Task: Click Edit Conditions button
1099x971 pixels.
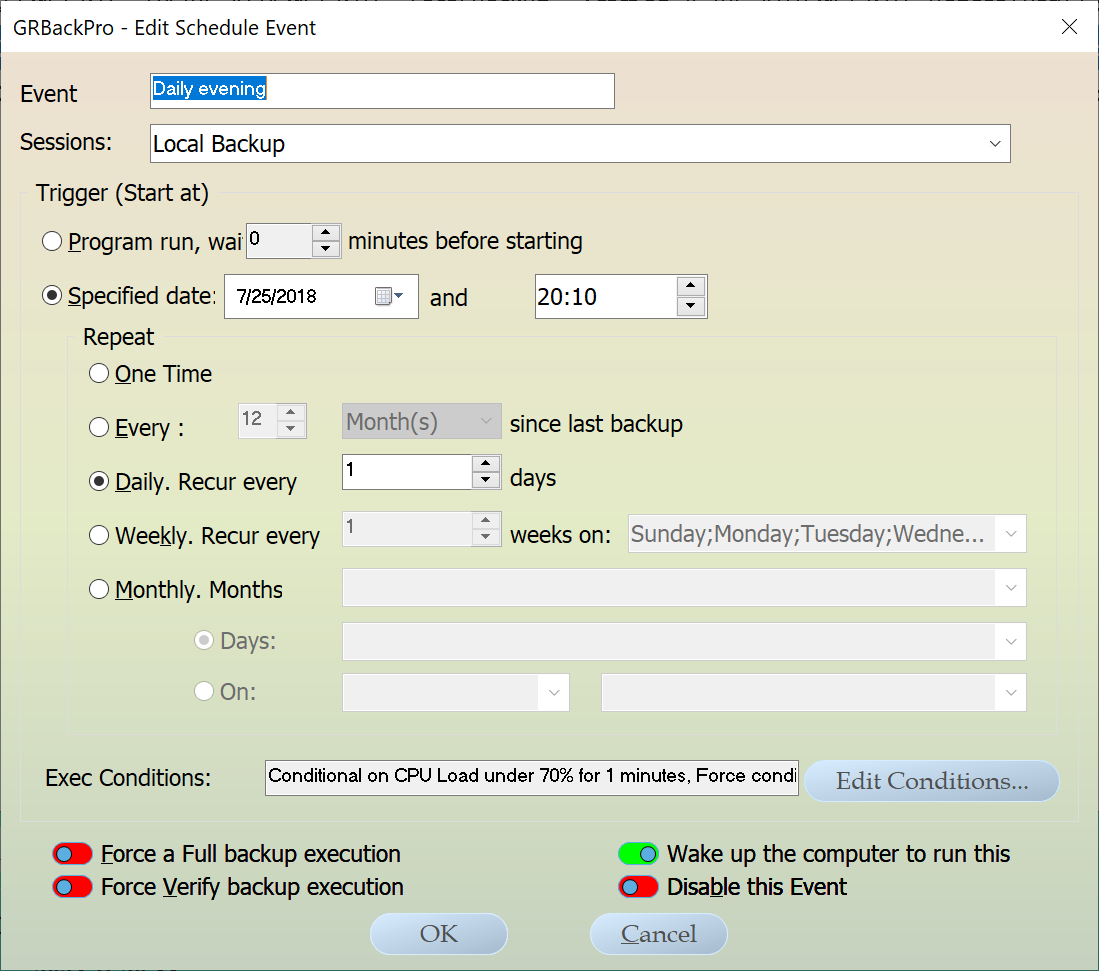Action: (931, 781)
